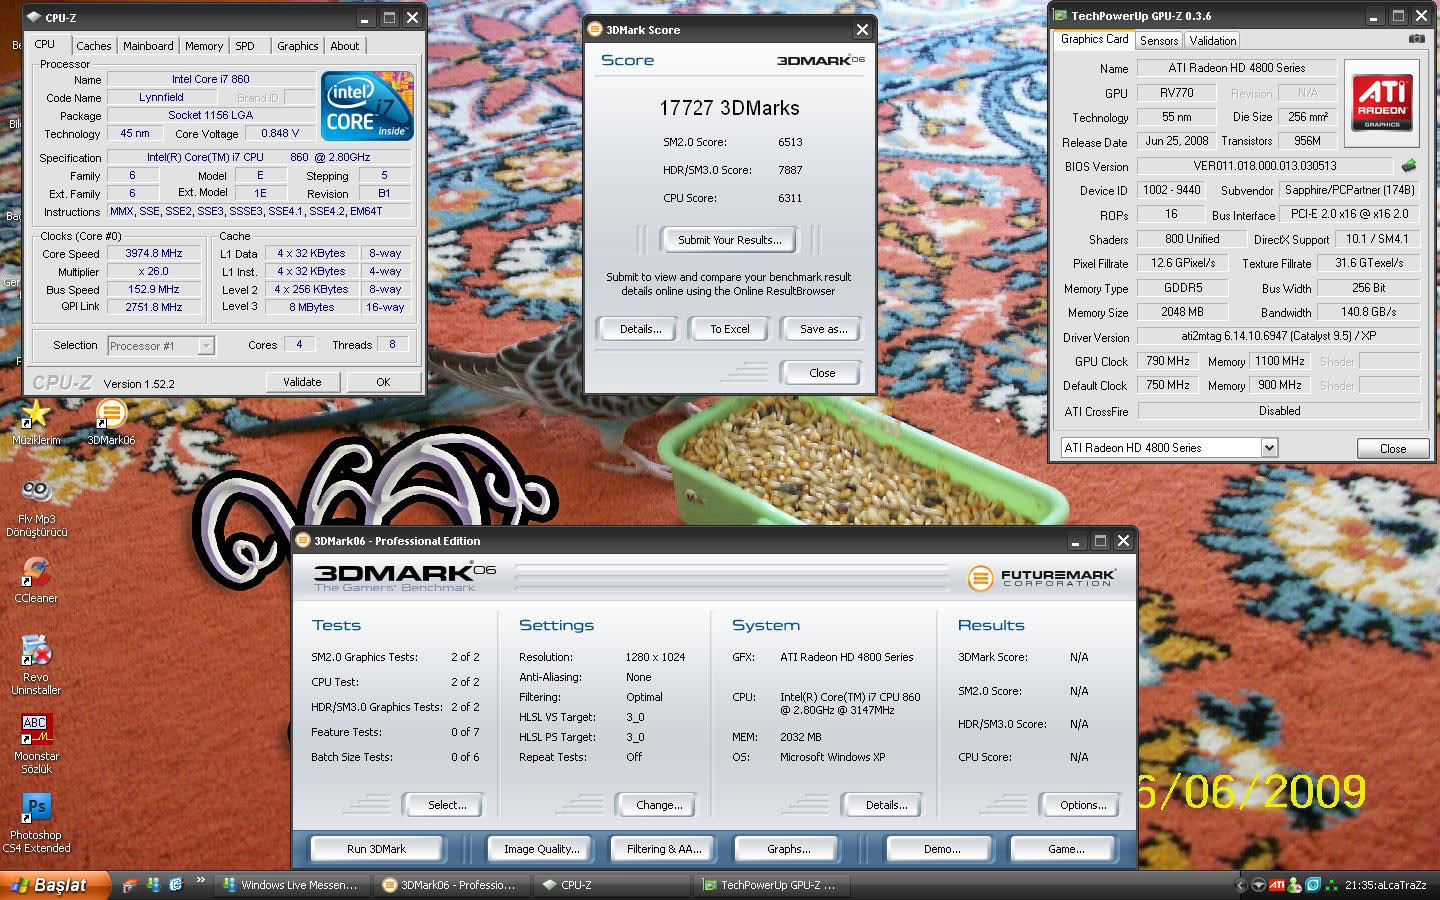The height and width of the screenshot is (900, 1440).
Task: Click the Run 3DMark button
Action: click(376, 849)
